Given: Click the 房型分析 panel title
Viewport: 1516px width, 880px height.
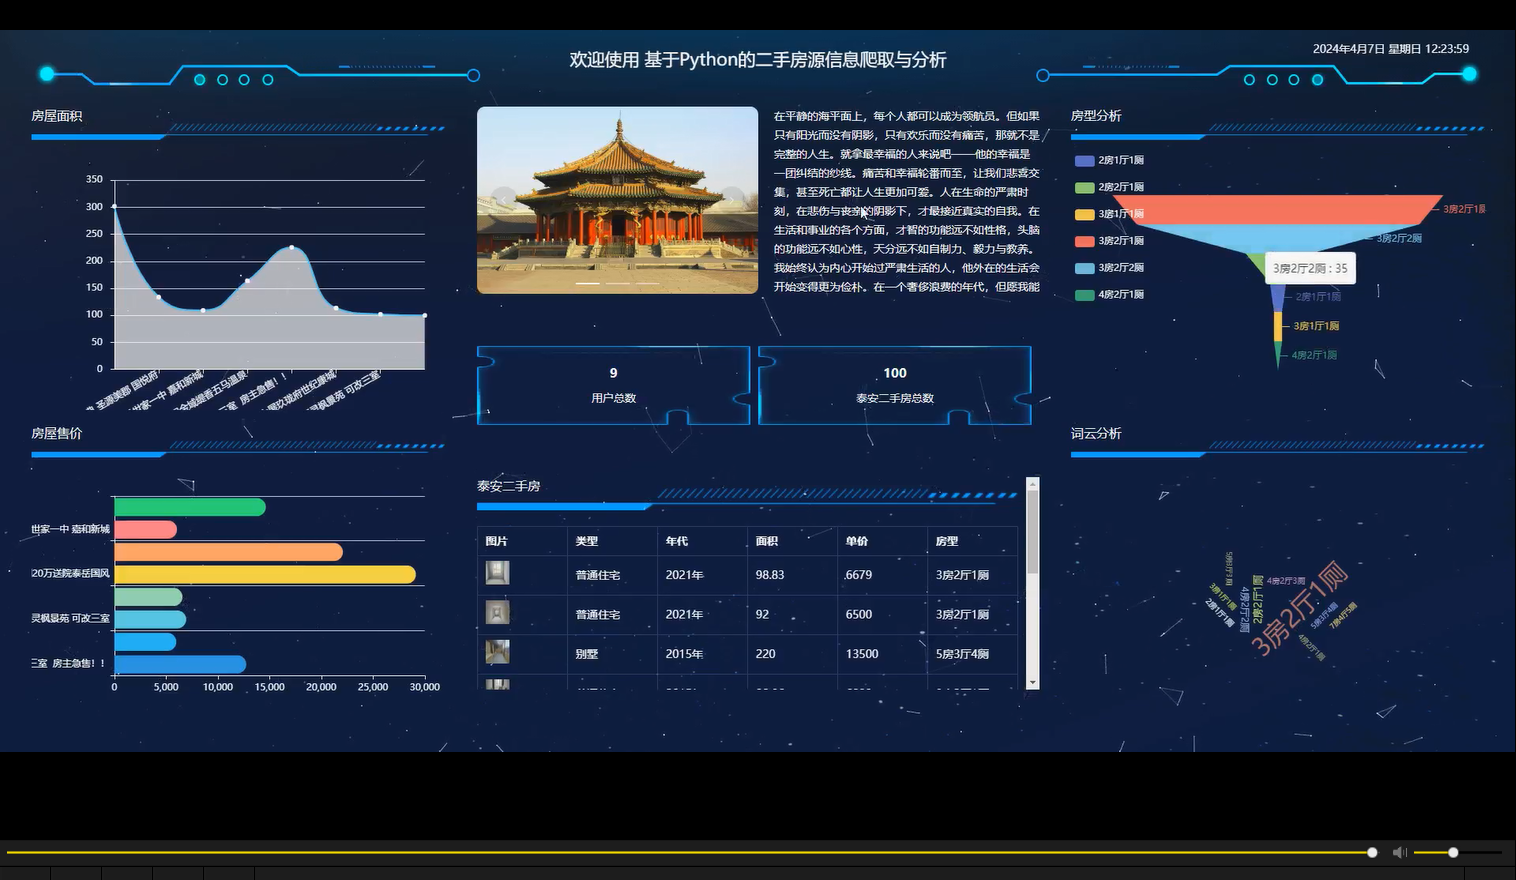Looking at the screenshot, I should 1096,116.
